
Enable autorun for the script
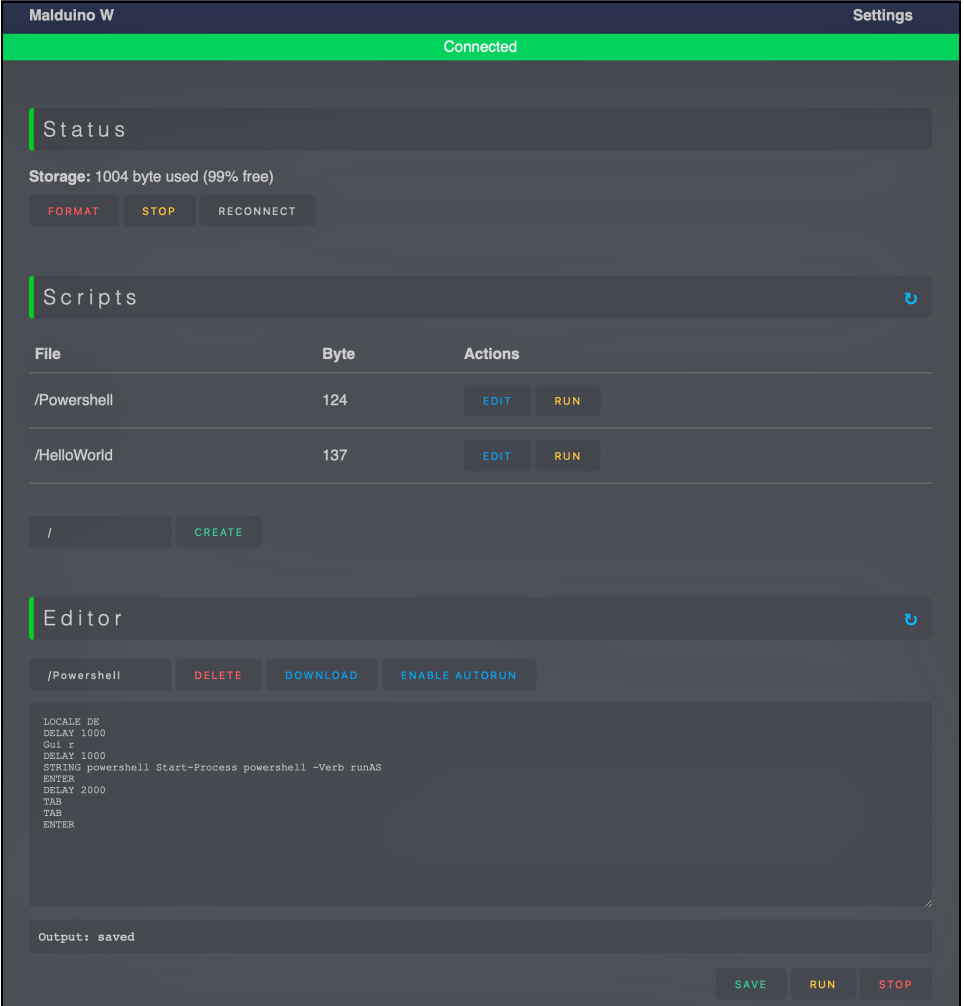(459, 675)
